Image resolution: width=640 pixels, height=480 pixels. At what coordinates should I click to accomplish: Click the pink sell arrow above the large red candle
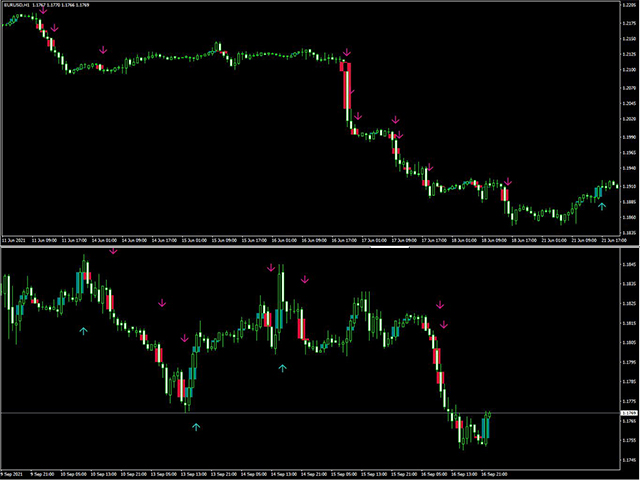347,52
